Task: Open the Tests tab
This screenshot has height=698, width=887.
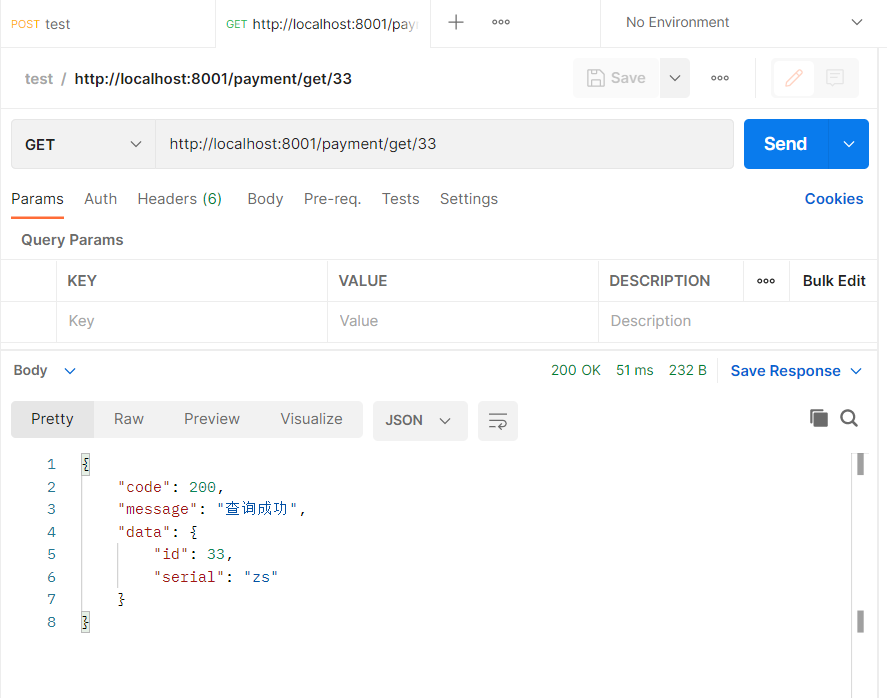Action: coord(401,199)
